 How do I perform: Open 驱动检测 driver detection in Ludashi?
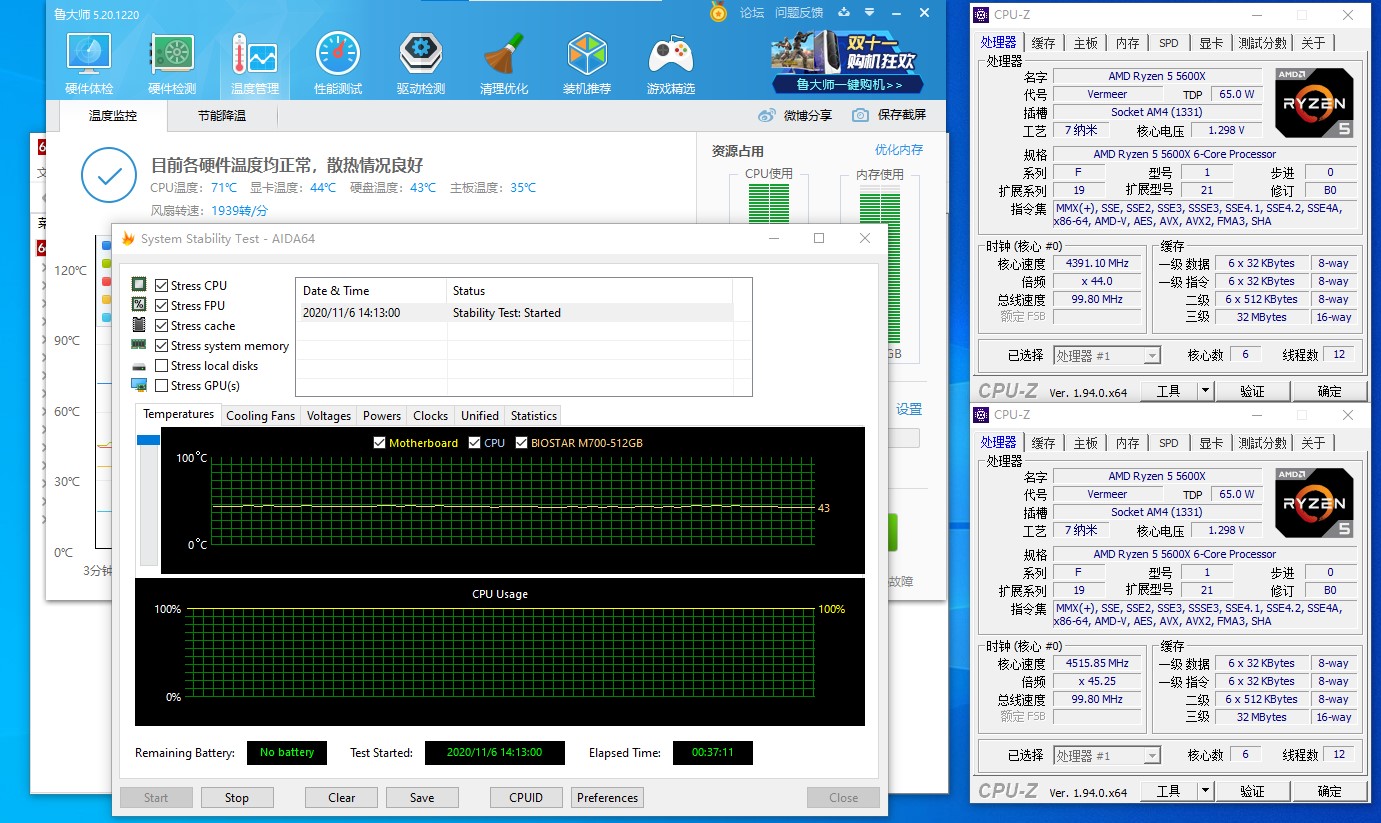[421, 64]
